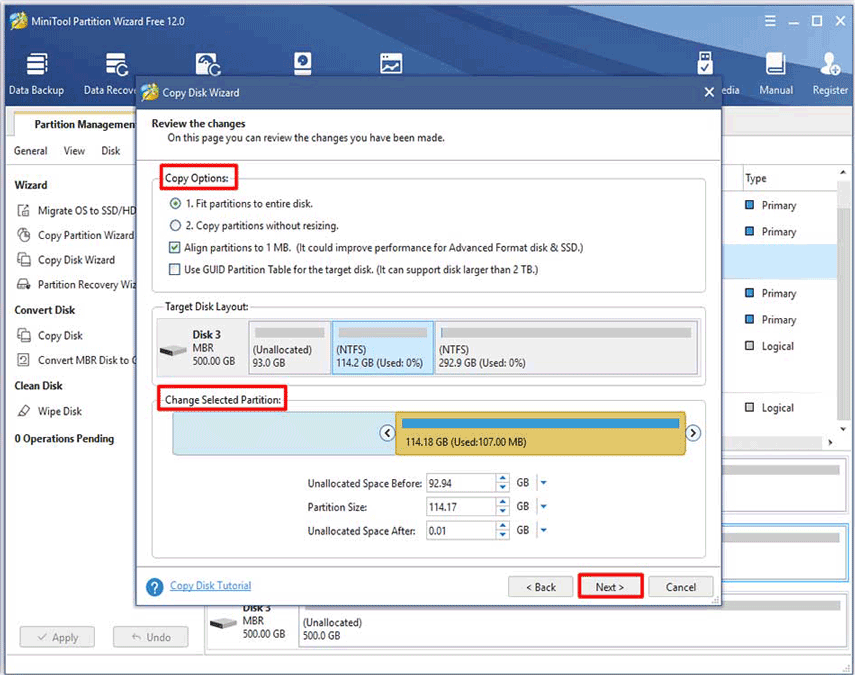Open unit dropdown for Partition Size

tap(544, 507)
